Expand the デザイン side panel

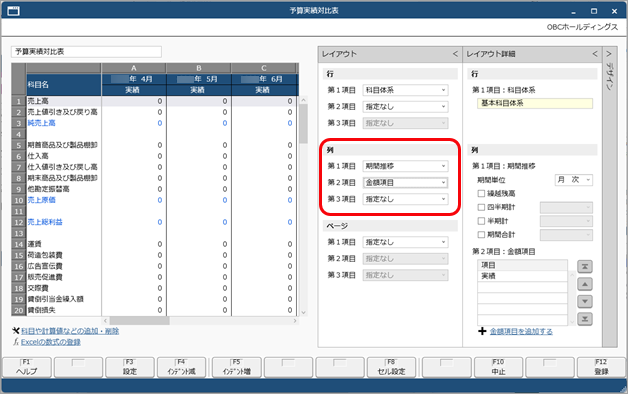(609, 54)
